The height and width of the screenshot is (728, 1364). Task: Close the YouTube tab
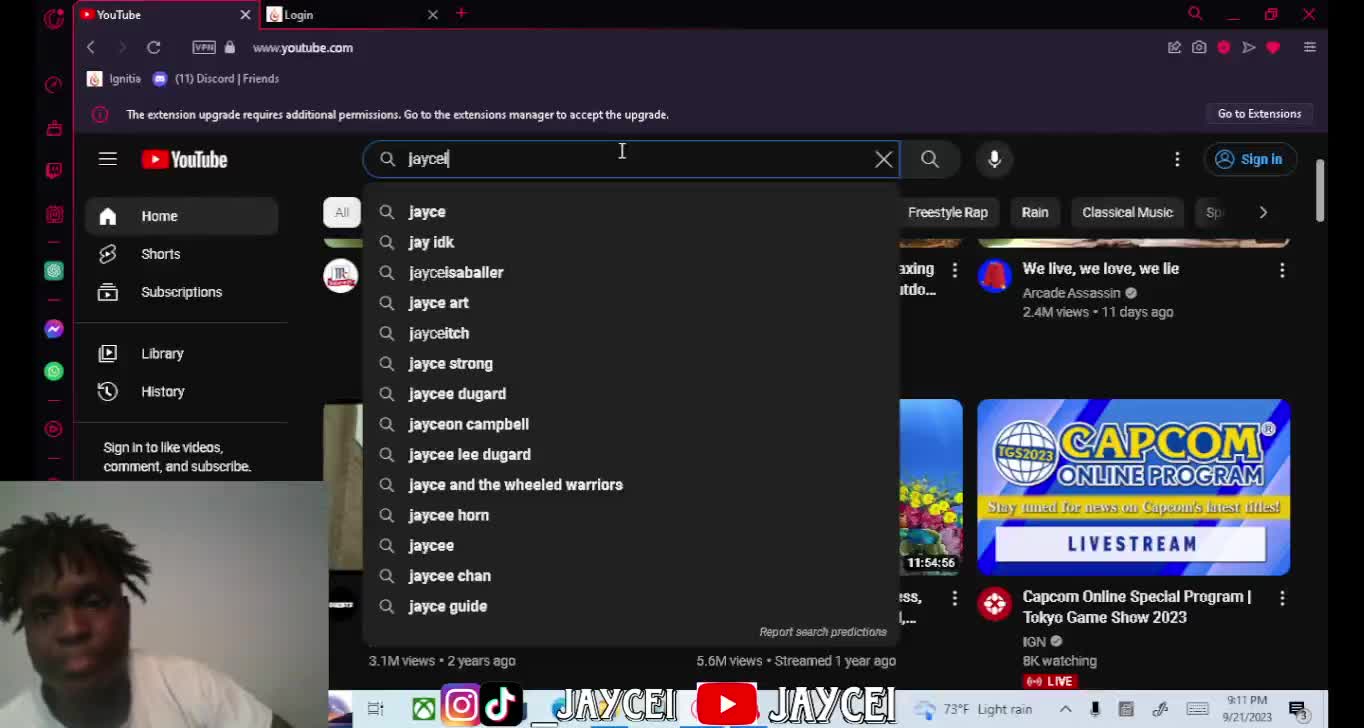pyautogui.click(x=245, y=15)
